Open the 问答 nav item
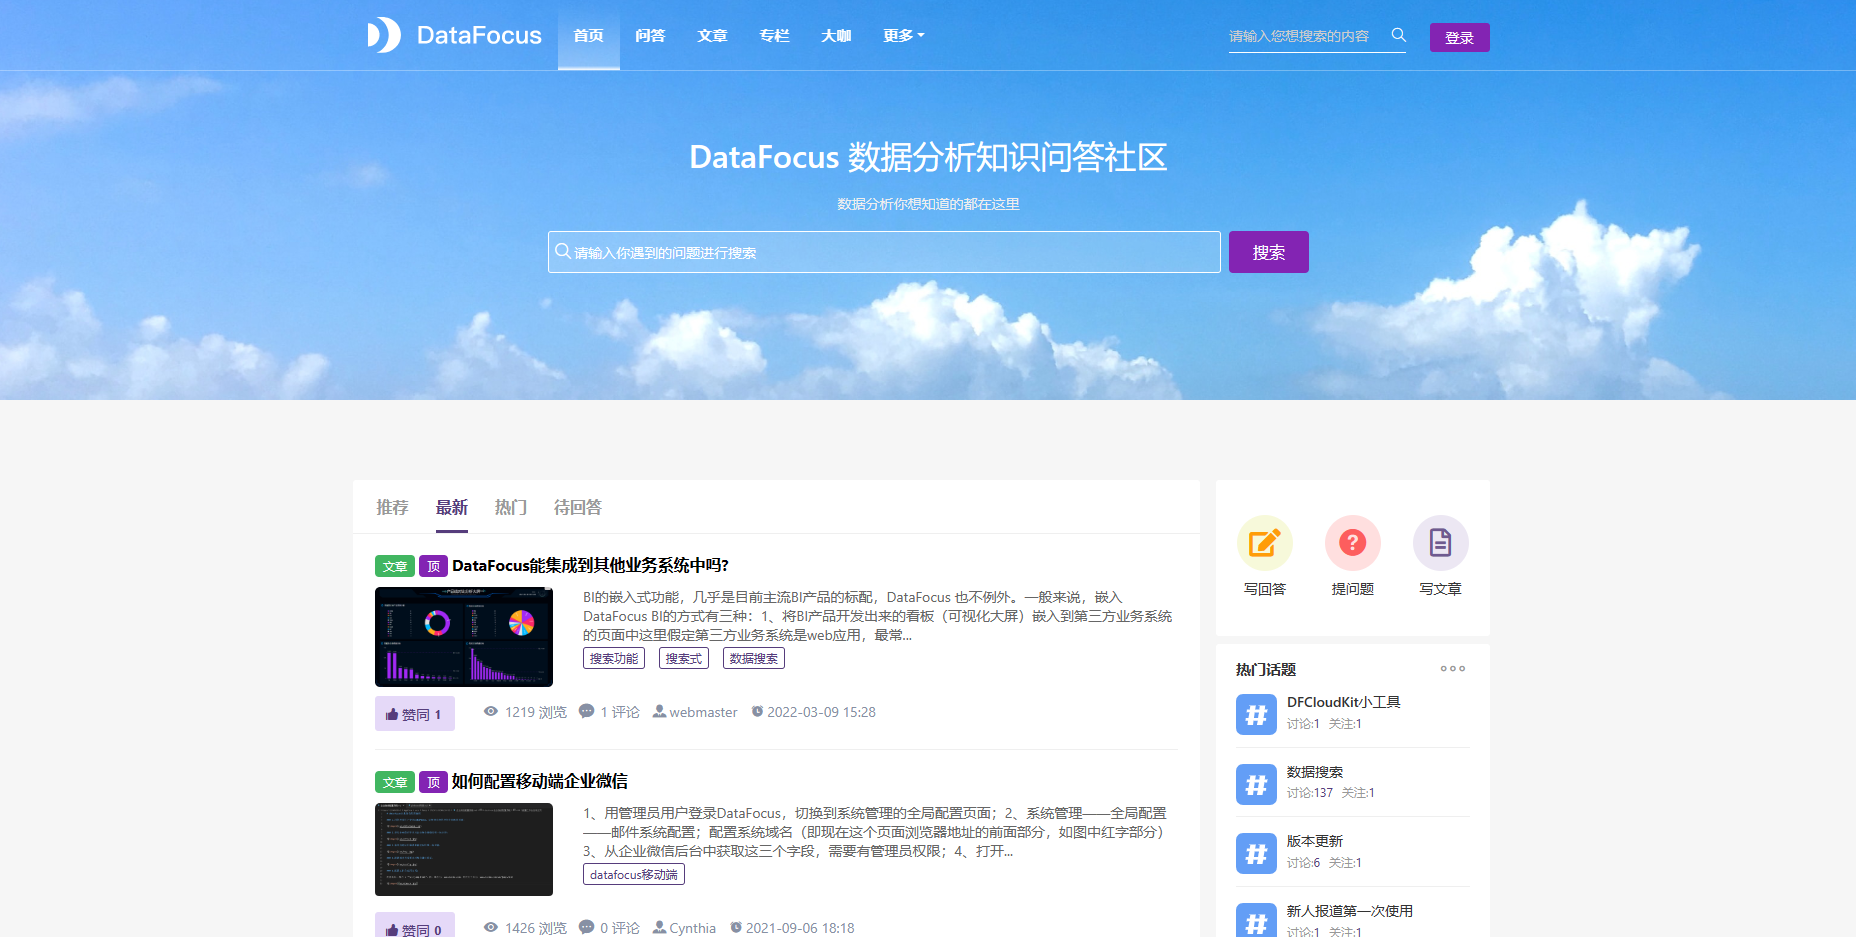Screen dimensions: 1856x937 [651, 35]
